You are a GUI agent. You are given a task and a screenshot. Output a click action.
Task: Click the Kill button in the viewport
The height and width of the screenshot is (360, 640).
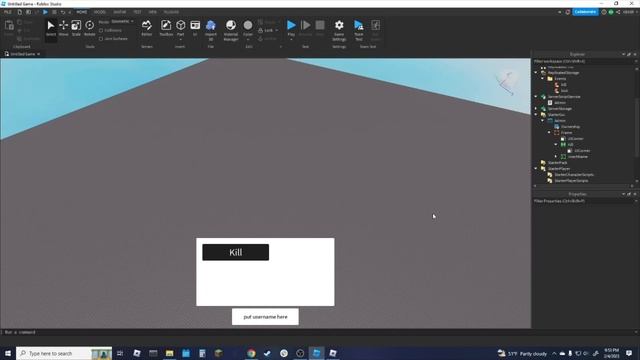(236, 252)
